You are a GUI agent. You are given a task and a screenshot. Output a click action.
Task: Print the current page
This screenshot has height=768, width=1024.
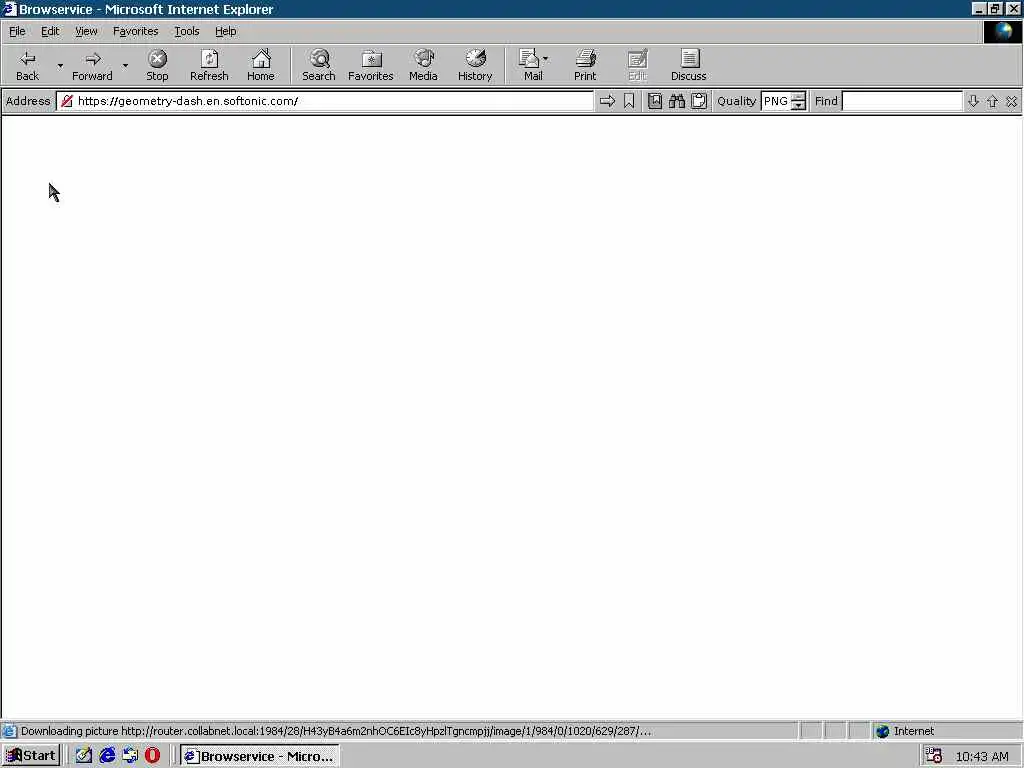click(x=585, y=65)
